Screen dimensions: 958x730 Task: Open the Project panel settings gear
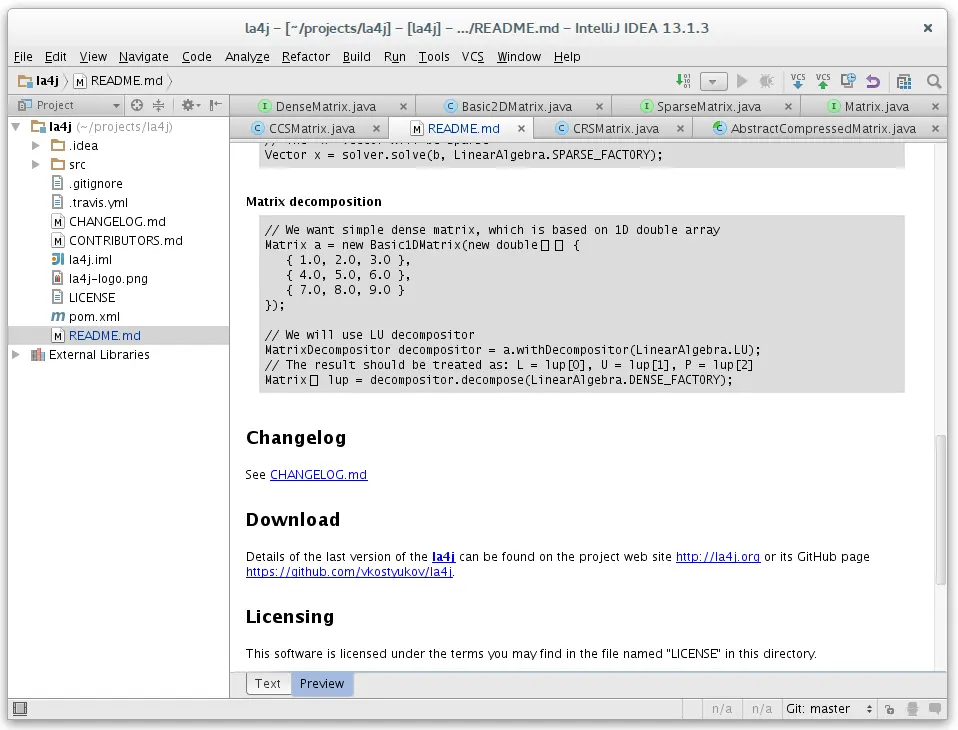pyautogui.click(x=190, y=105)
